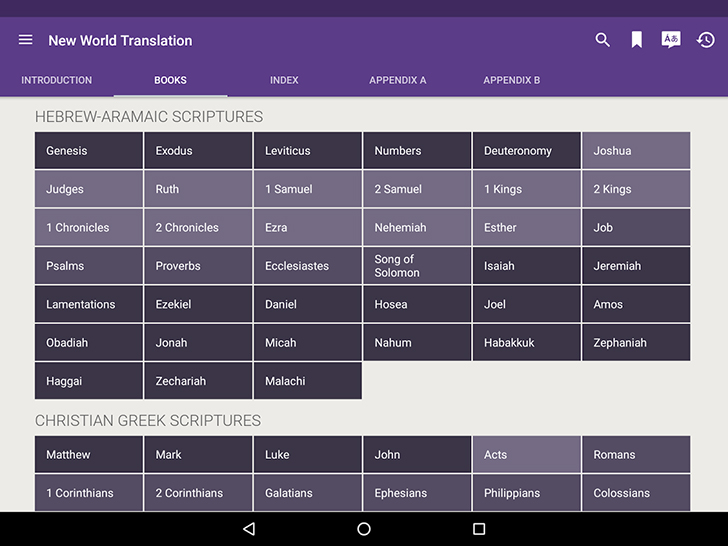Tap the Android recent apps button
The height and width of the screenshot is (546, 728).
(x=479, y=529)
